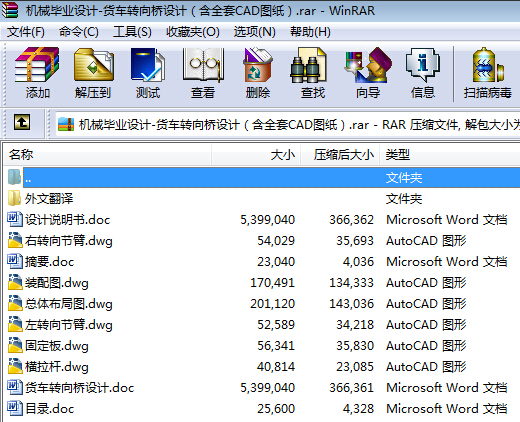
Task: Open the 收藏夹(O) menu
Action: tap(193, 32)
